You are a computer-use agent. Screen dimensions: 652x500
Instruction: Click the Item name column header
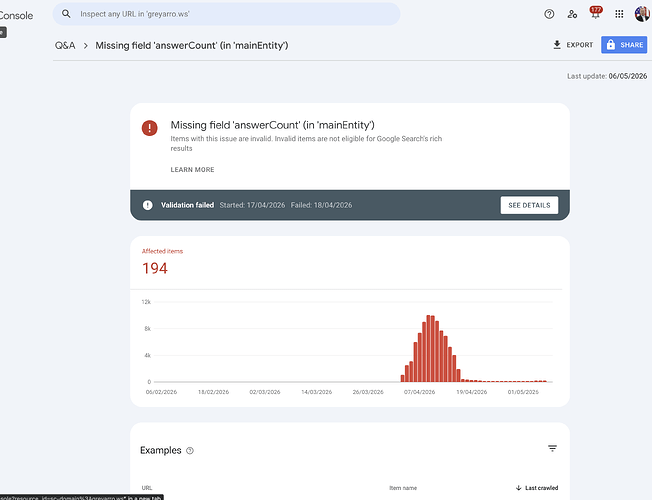click(x=403, y=488)
